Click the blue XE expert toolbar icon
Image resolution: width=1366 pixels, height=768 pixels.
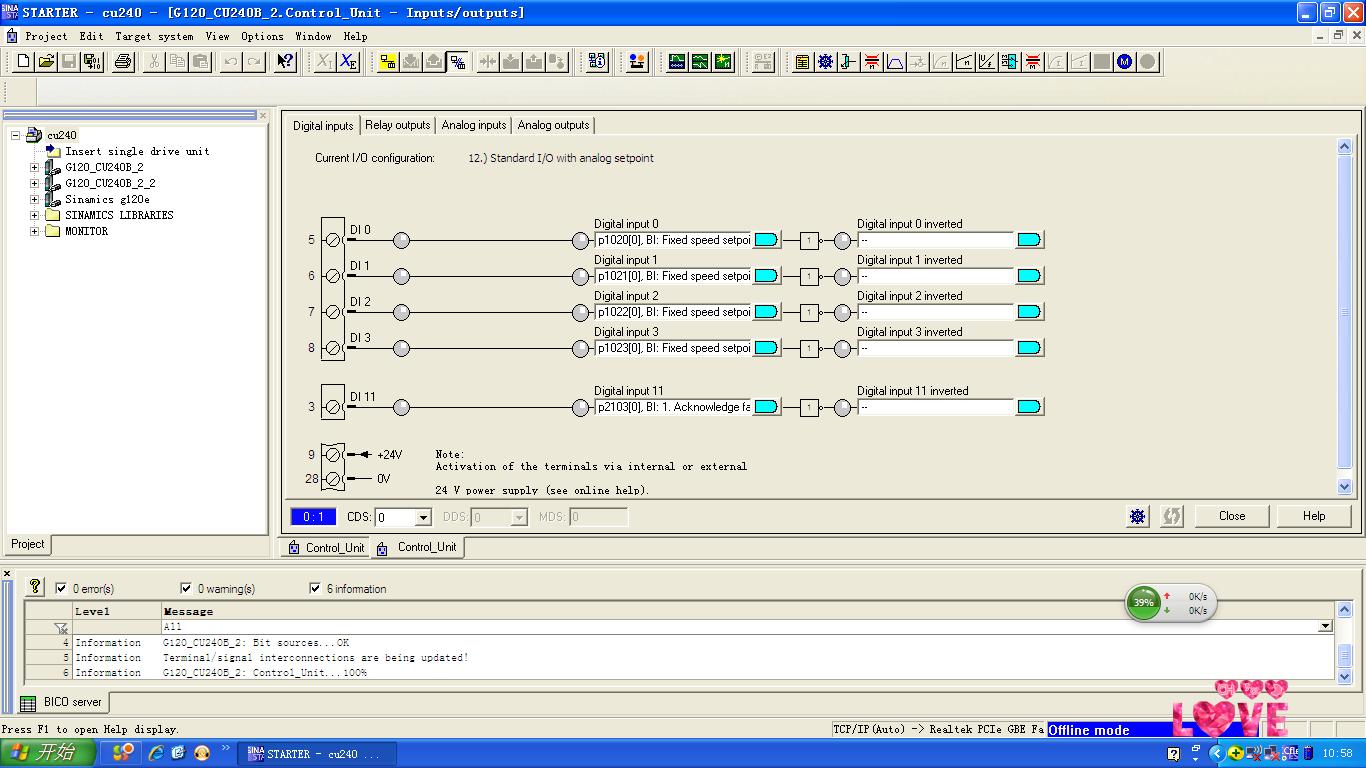click(x=348, y=62)
